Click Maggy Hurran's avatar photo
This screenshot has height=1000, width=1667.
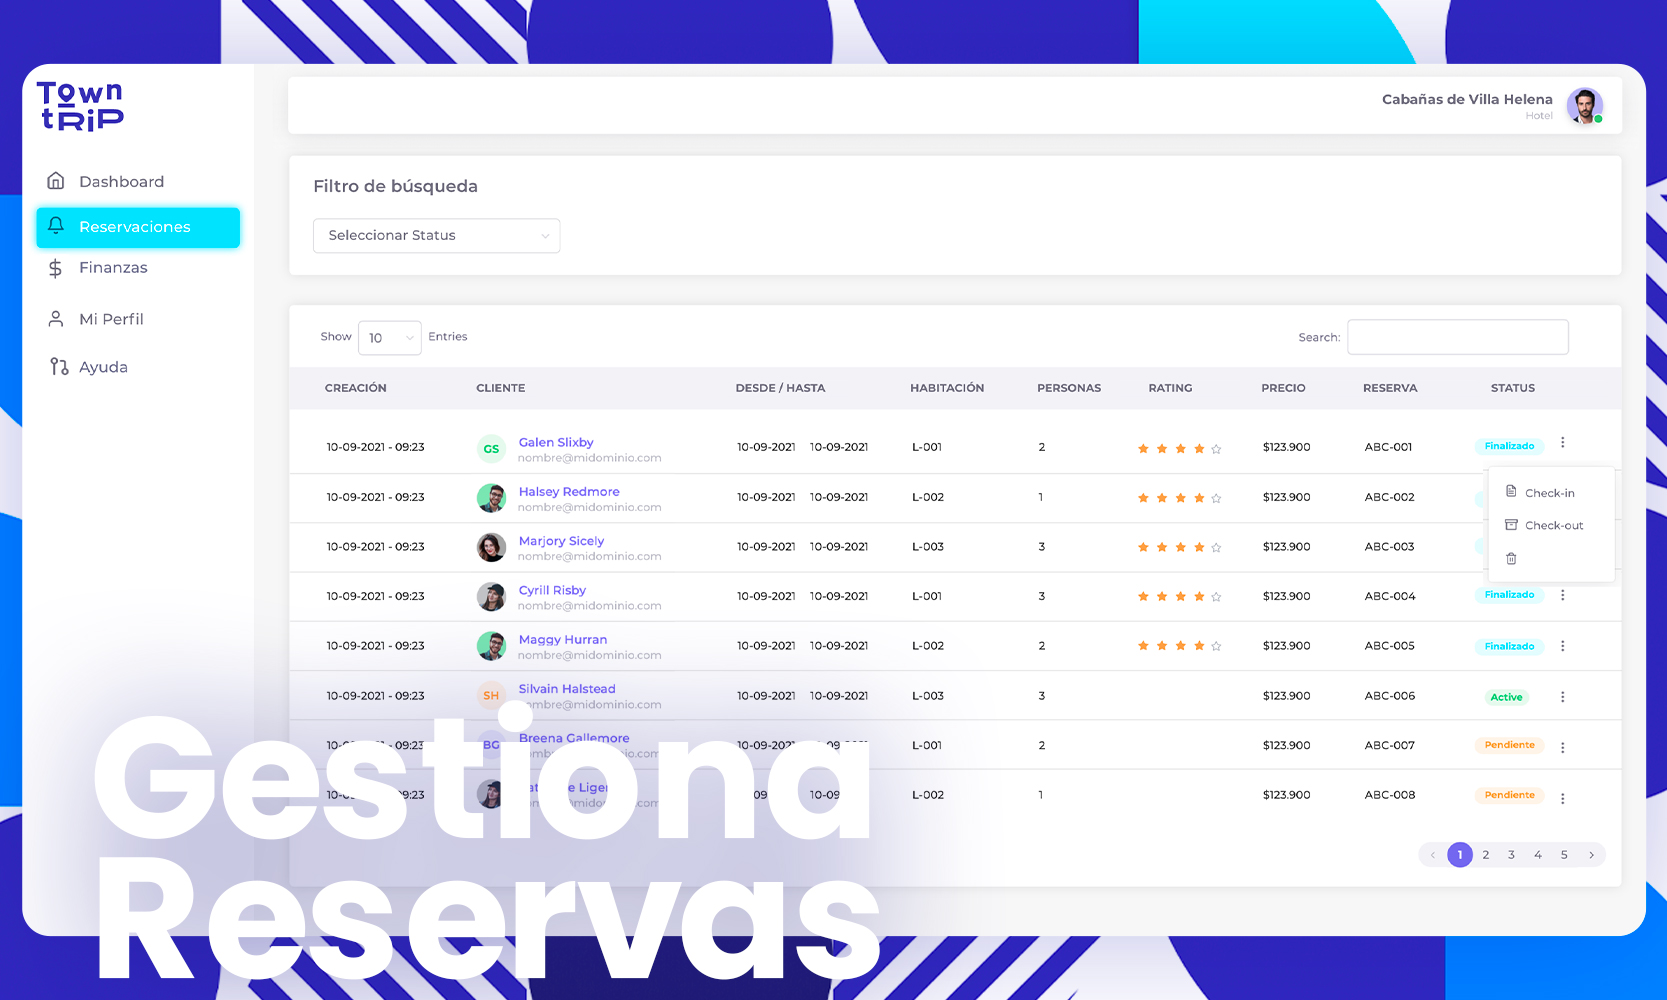tap(491, 646)
